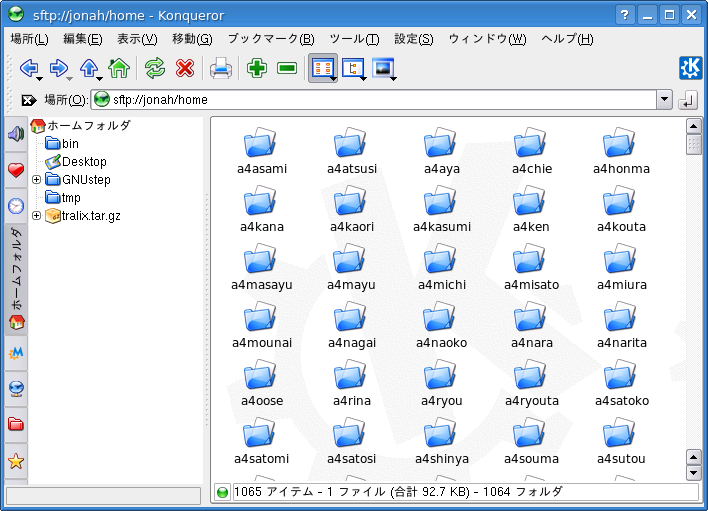Open the 移動(G) menu

(192, 39)
